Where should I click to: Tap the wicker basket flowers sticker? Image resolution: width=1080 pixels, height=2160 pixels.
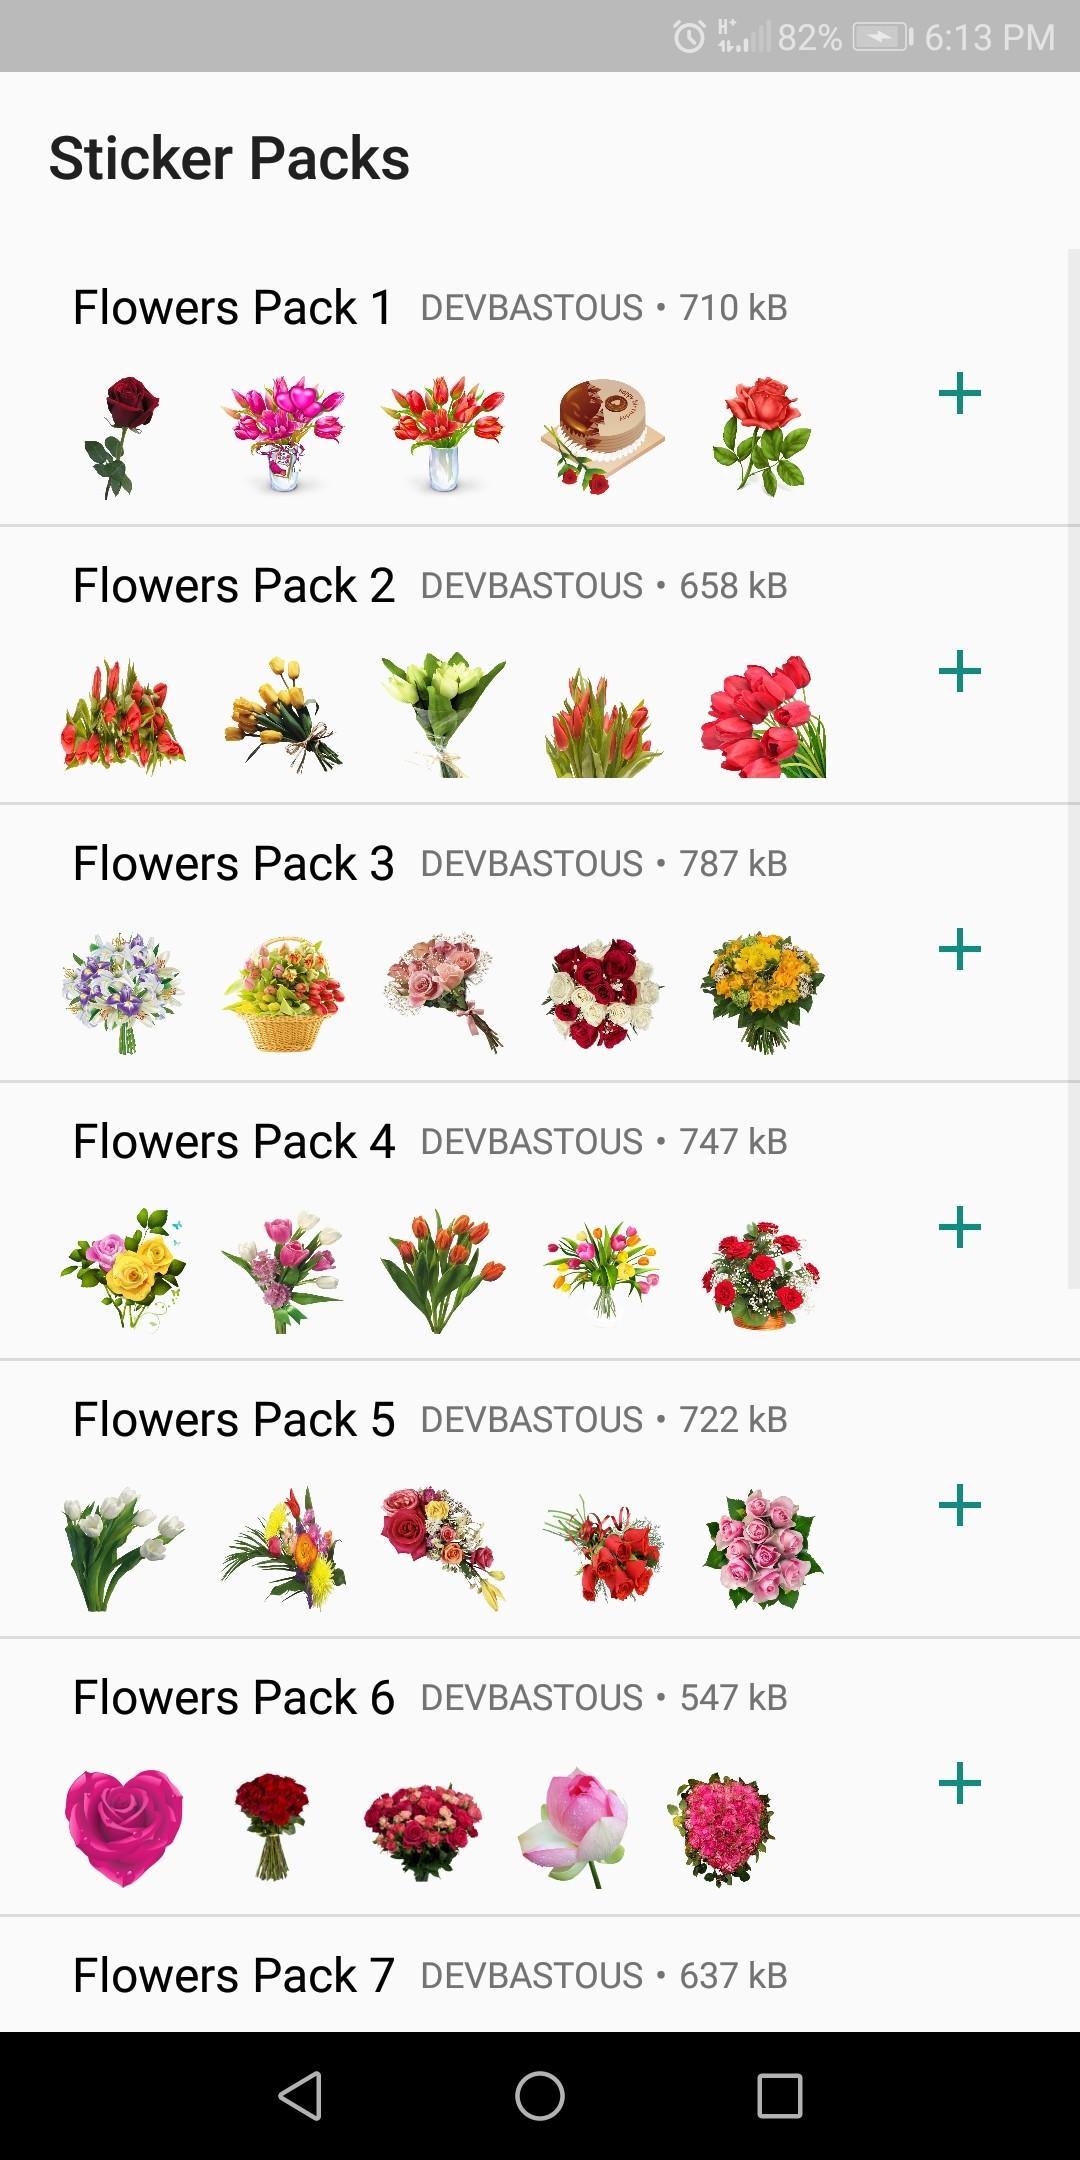[x=283, y=993]
